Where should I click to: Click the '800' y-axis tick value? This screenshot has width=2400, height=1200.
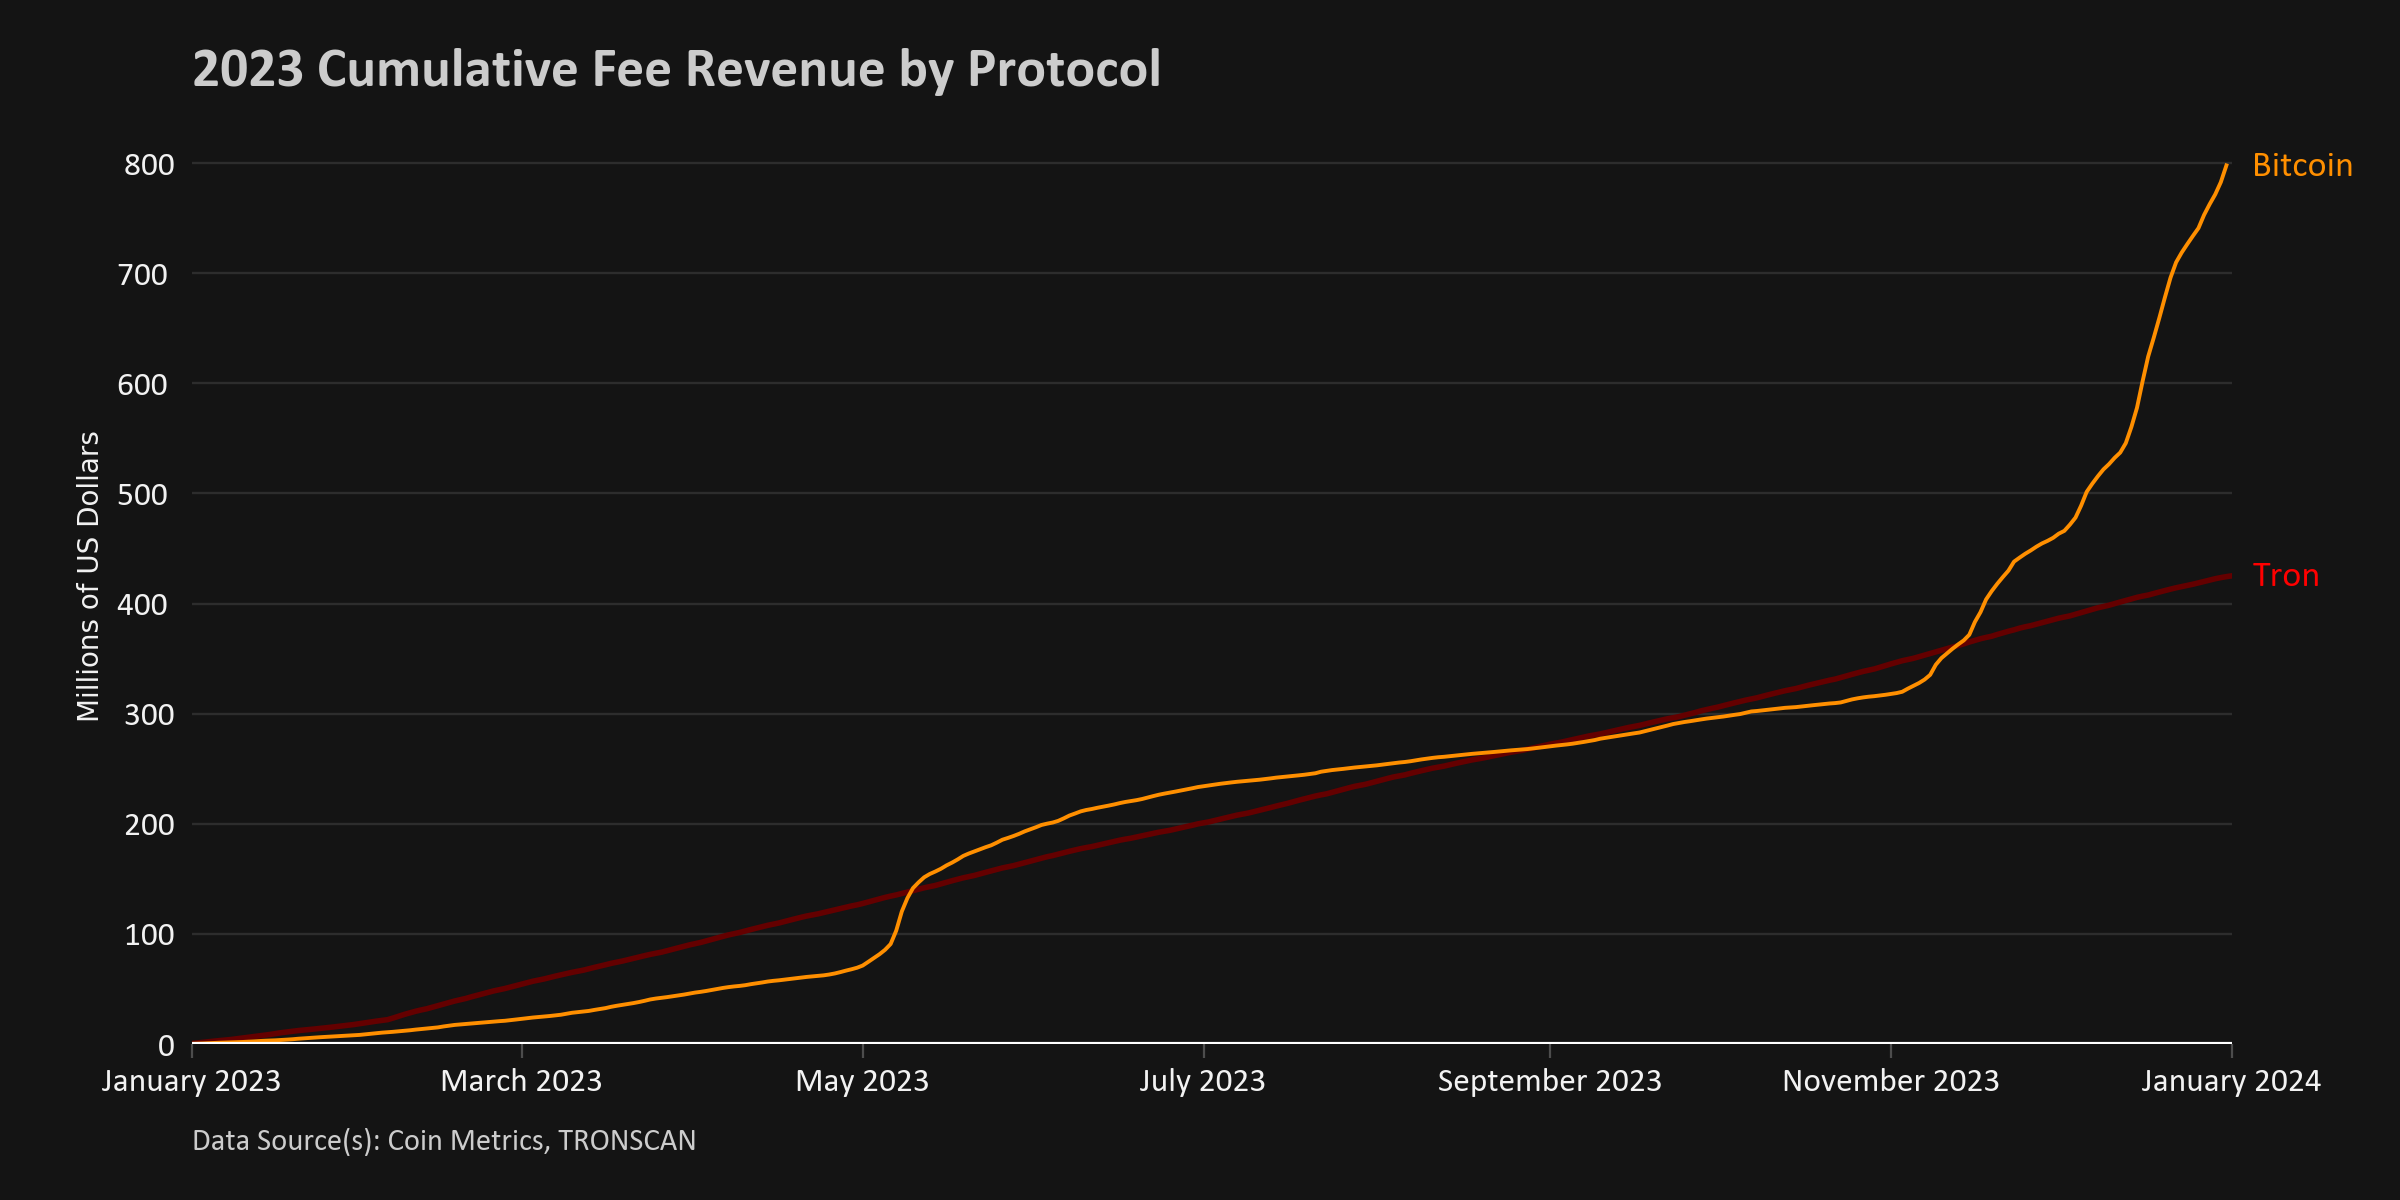click(149, 165)
